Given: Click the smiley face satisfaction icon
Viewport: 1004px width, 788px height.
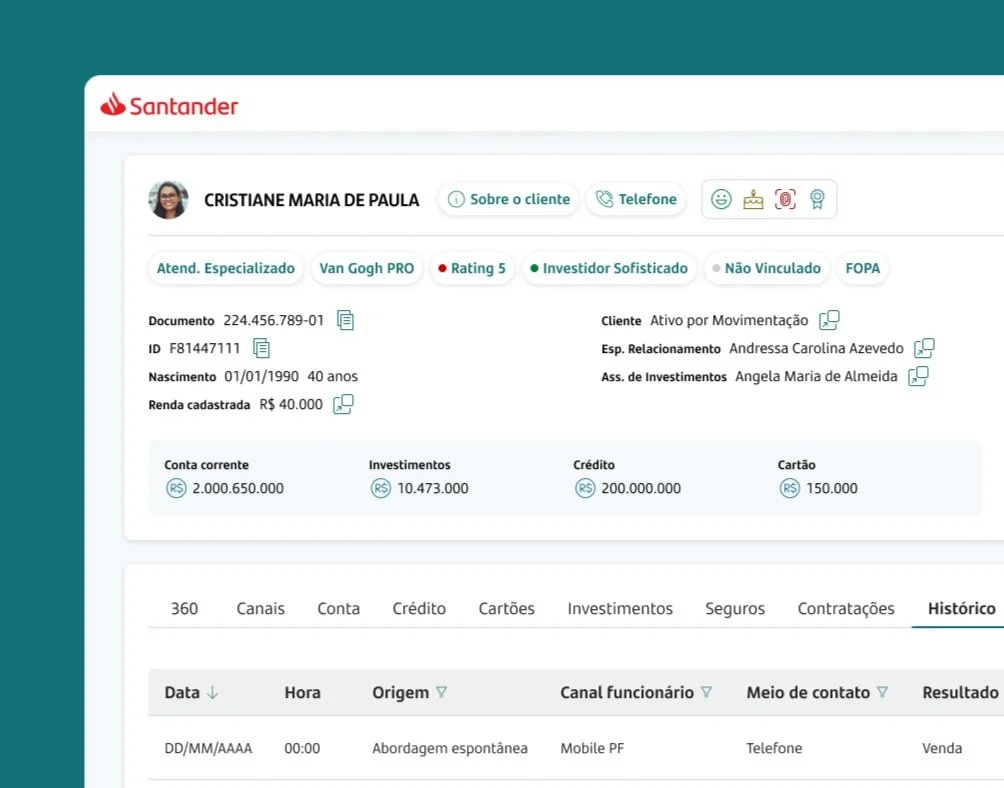Looking at the screenshot, I should click(x=721, y=199).
